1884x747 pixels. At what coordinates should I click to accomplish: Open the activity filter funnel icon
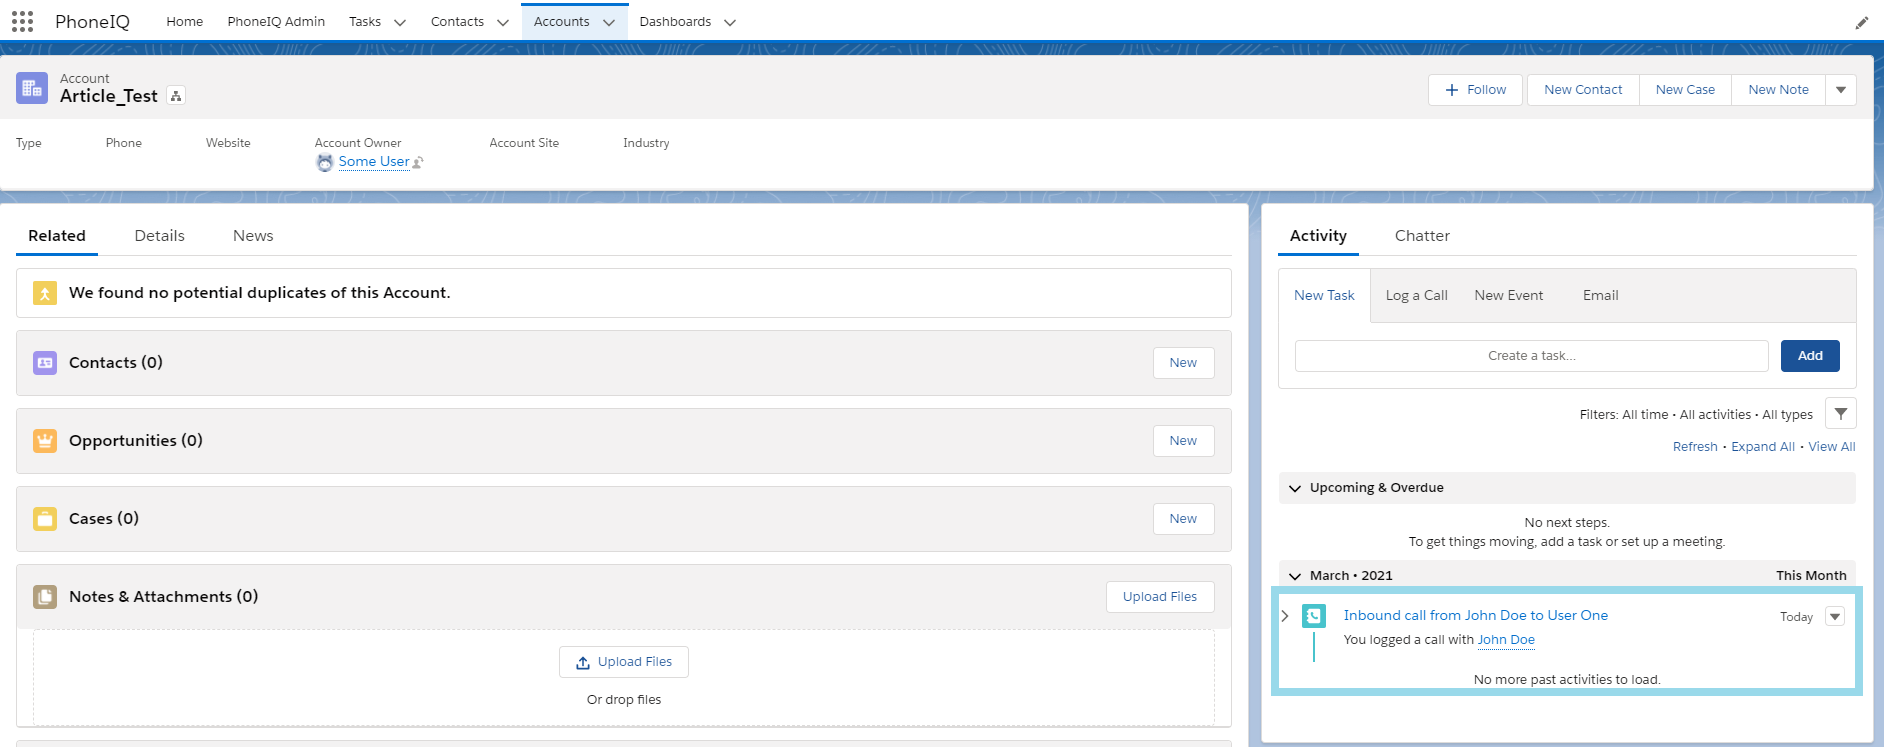1840,414
